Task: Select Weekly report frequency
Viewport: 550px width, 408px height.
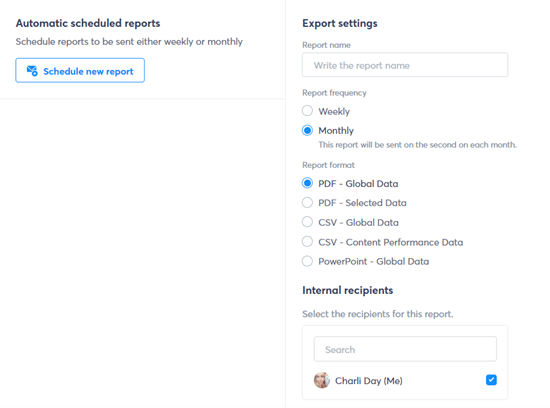Action: (x=307, y=111)
